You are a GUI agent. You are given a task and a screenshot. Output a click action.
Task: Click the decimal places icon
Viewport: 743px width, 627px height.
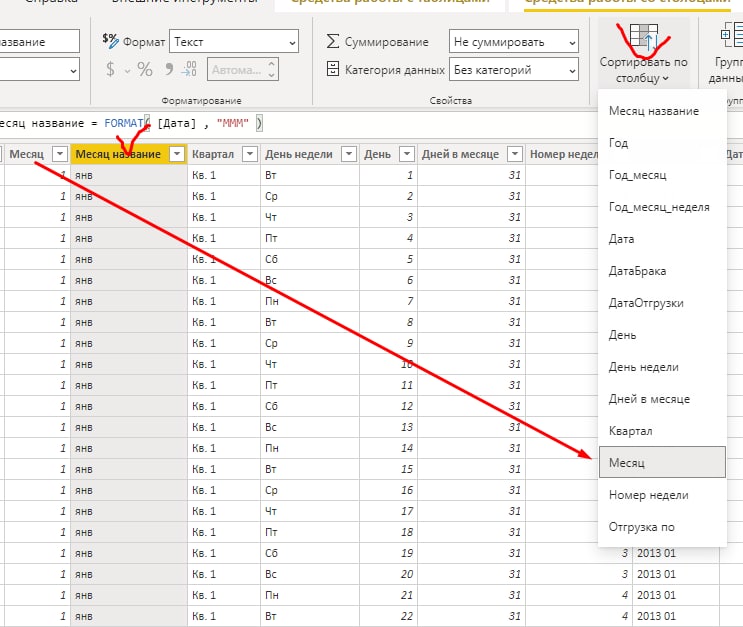(x=189, y=69)
